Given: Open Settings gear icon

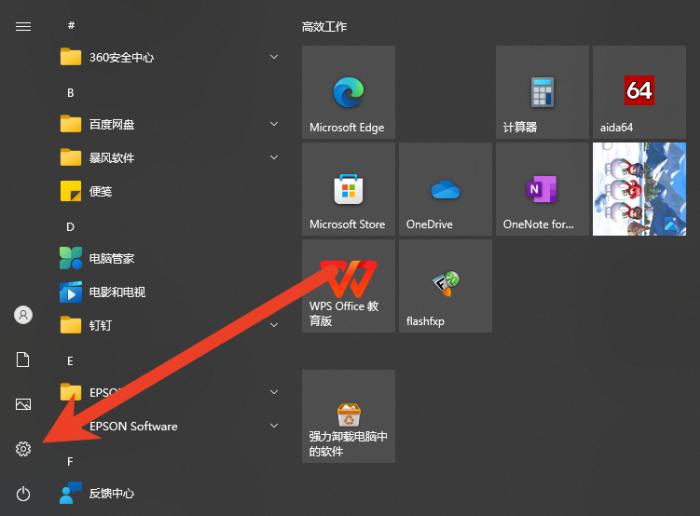Looking at the screenshot, I should coord(23,449).
